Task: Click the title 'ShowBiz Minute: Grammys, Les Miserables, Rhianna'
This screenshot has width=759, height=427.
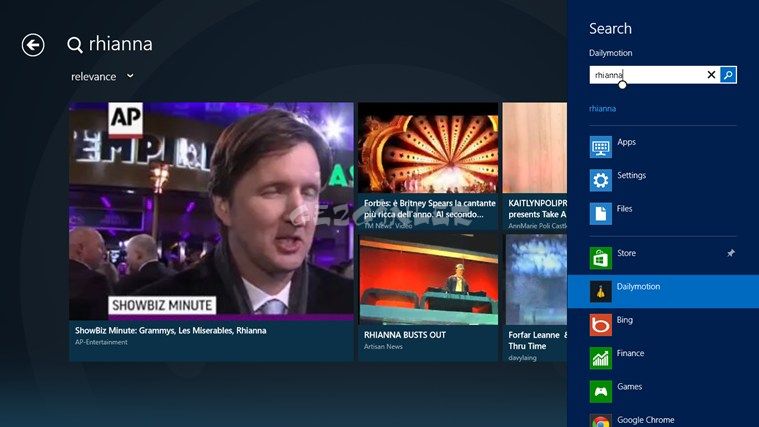Action: click(x=170, y=331)
